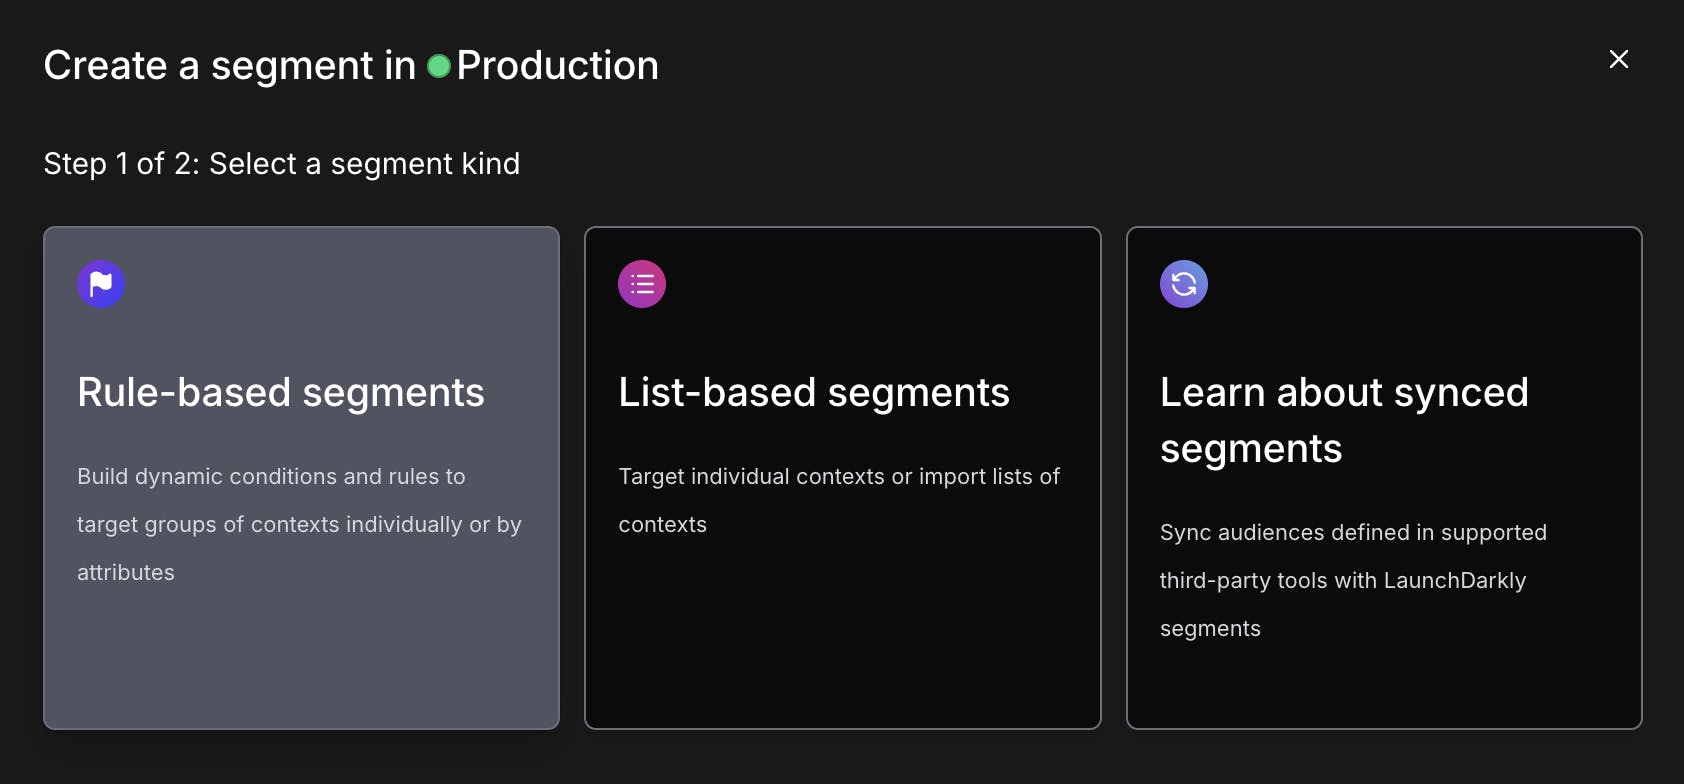
Task: Click the flag icon in Rule-based segments
Action: 101,284
